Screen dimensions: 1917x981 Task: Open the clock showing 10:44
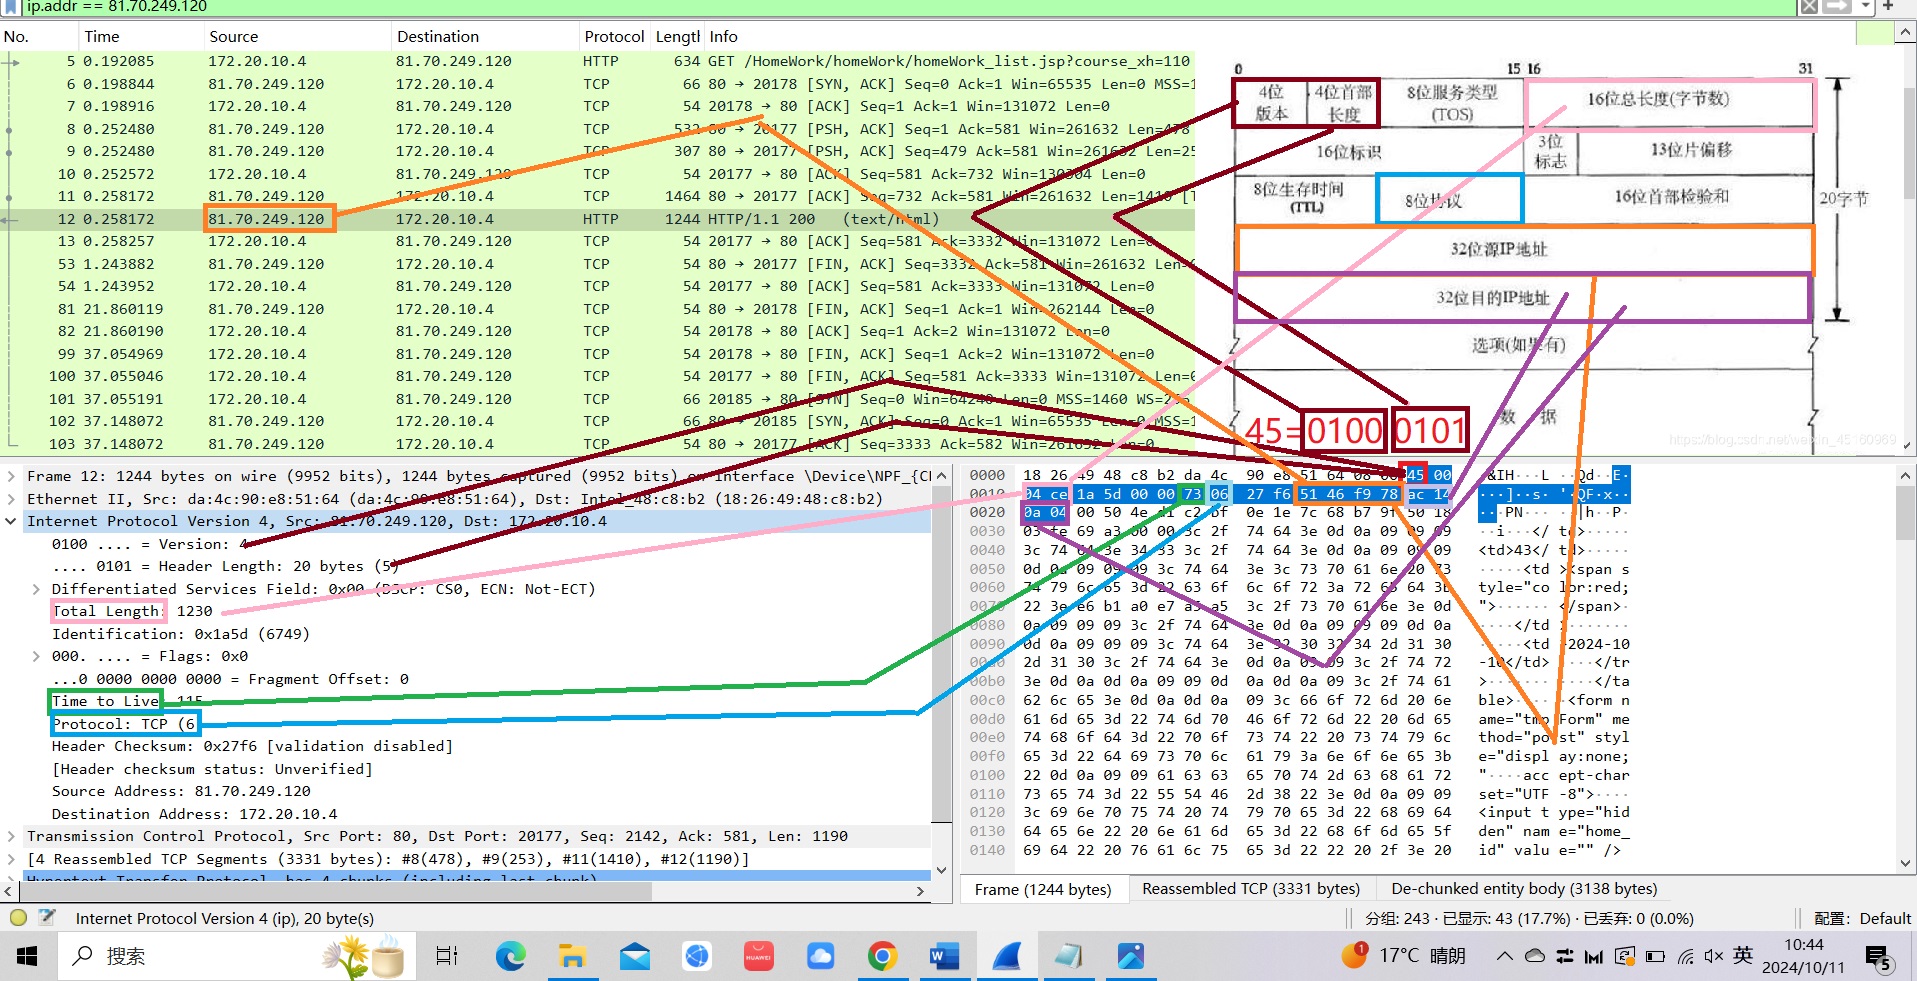pyautogui.click(x=1803, y=956)
